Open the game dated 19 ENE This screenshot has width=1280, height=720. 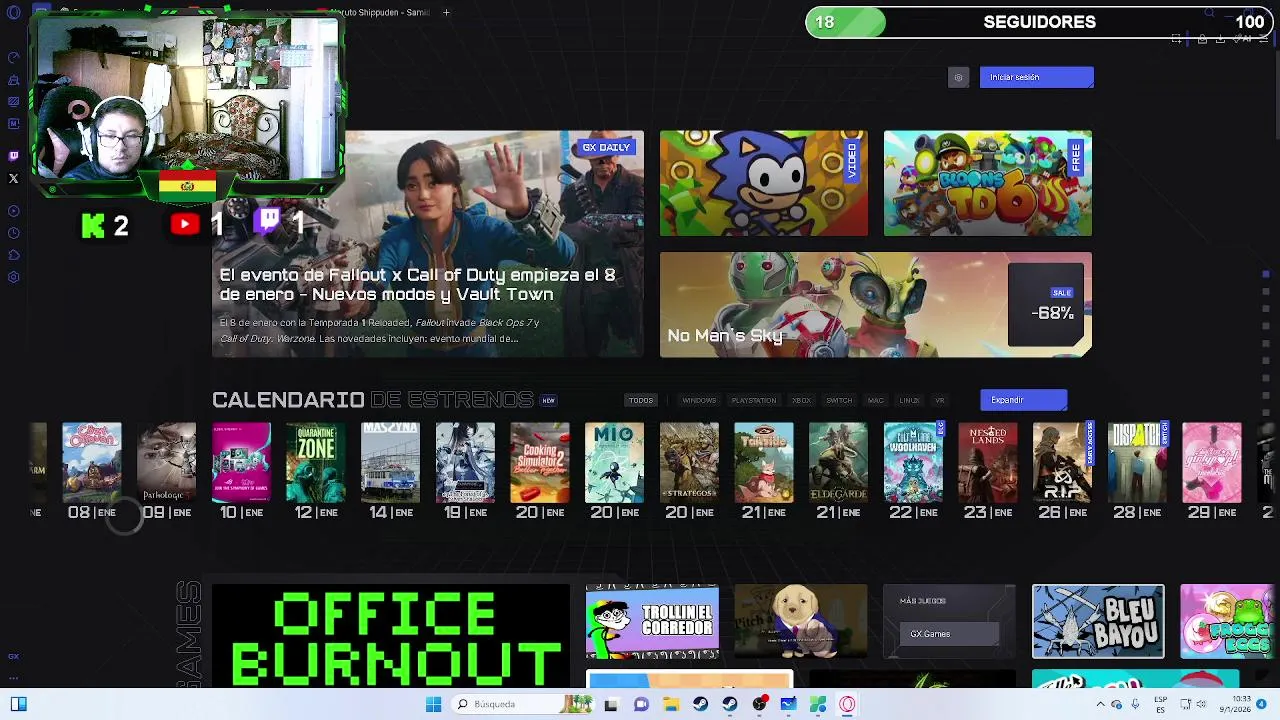tap(465, 463)
